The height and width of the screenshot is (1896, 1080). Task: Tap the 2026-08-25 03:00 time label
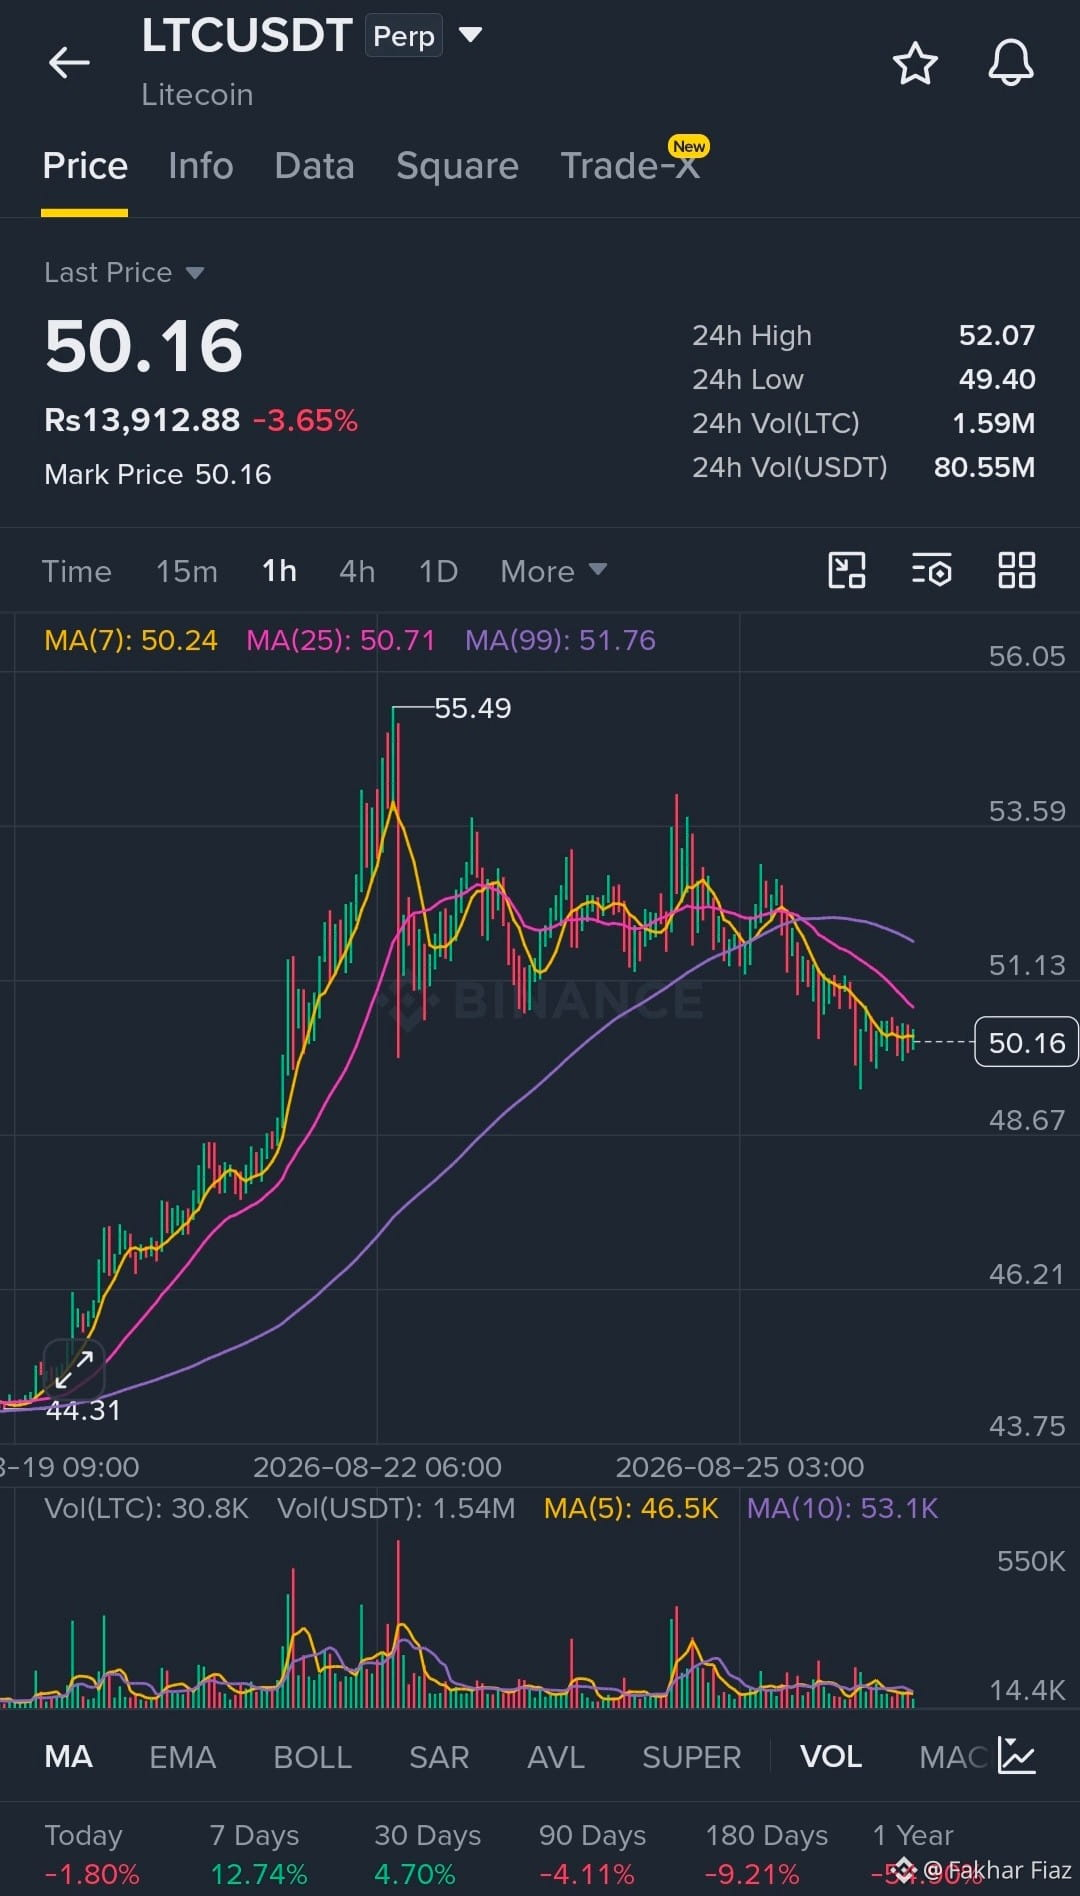739,1467
